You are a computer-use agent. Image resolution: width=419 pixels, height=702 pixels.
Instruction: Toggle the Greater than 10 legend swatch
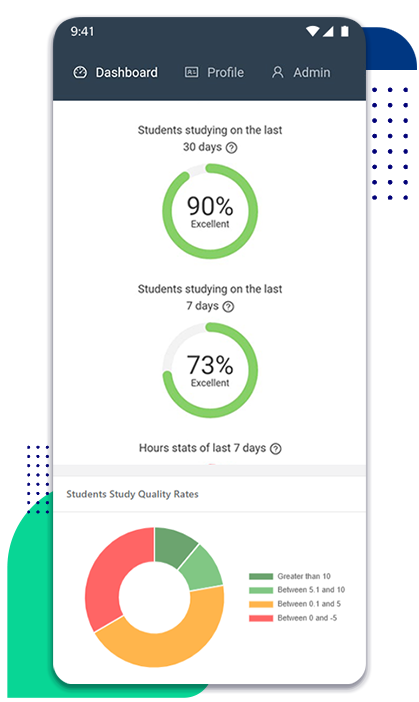point(261,576)
